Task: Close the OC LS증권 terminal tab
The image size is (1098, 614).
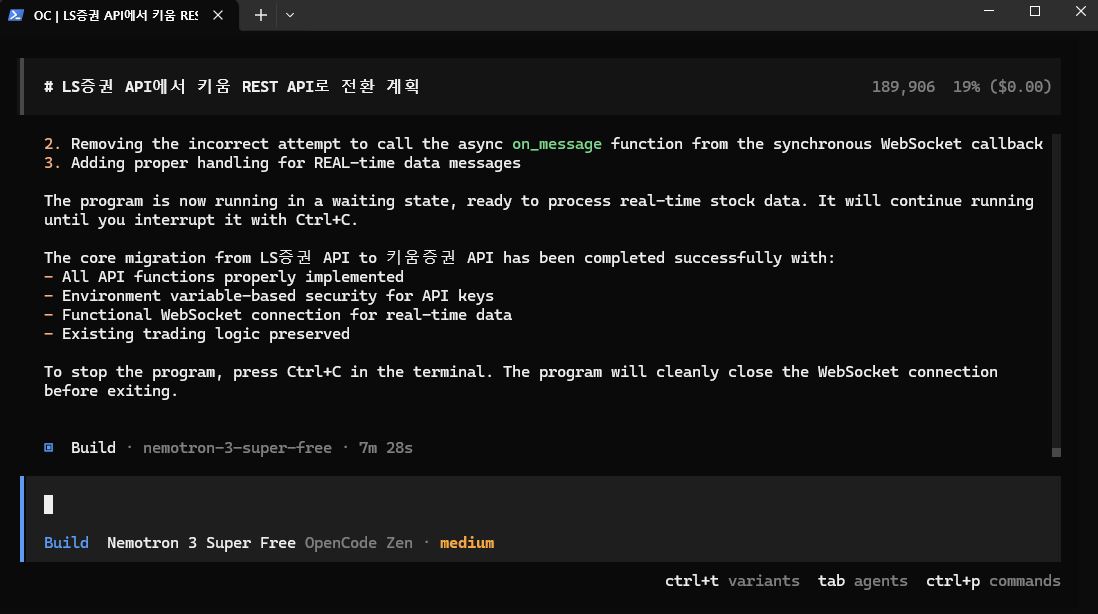Action: click(x=218, y=15)
